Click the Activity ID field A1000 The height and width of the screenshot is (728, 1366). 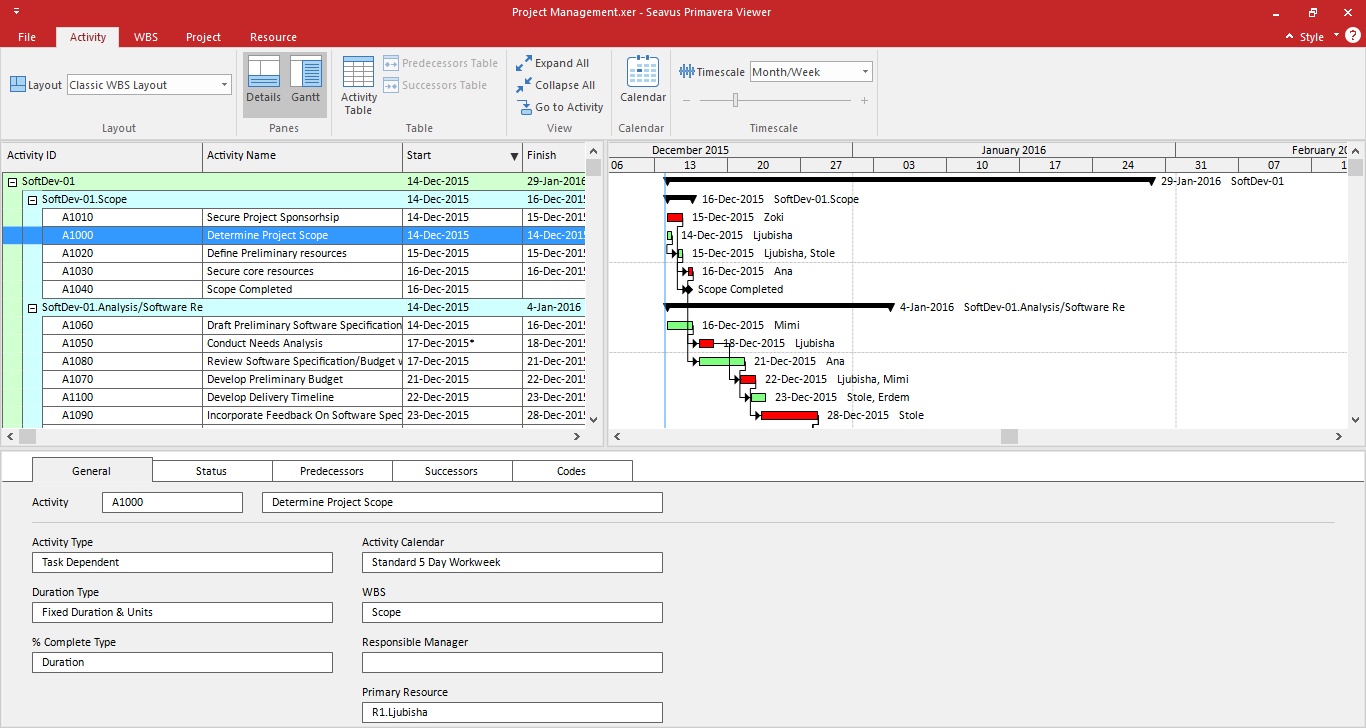click(x=172, y=502)
